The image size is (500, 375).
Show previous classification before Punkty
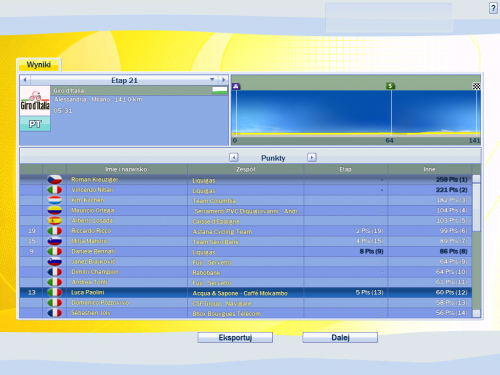(x=234, y=157)
